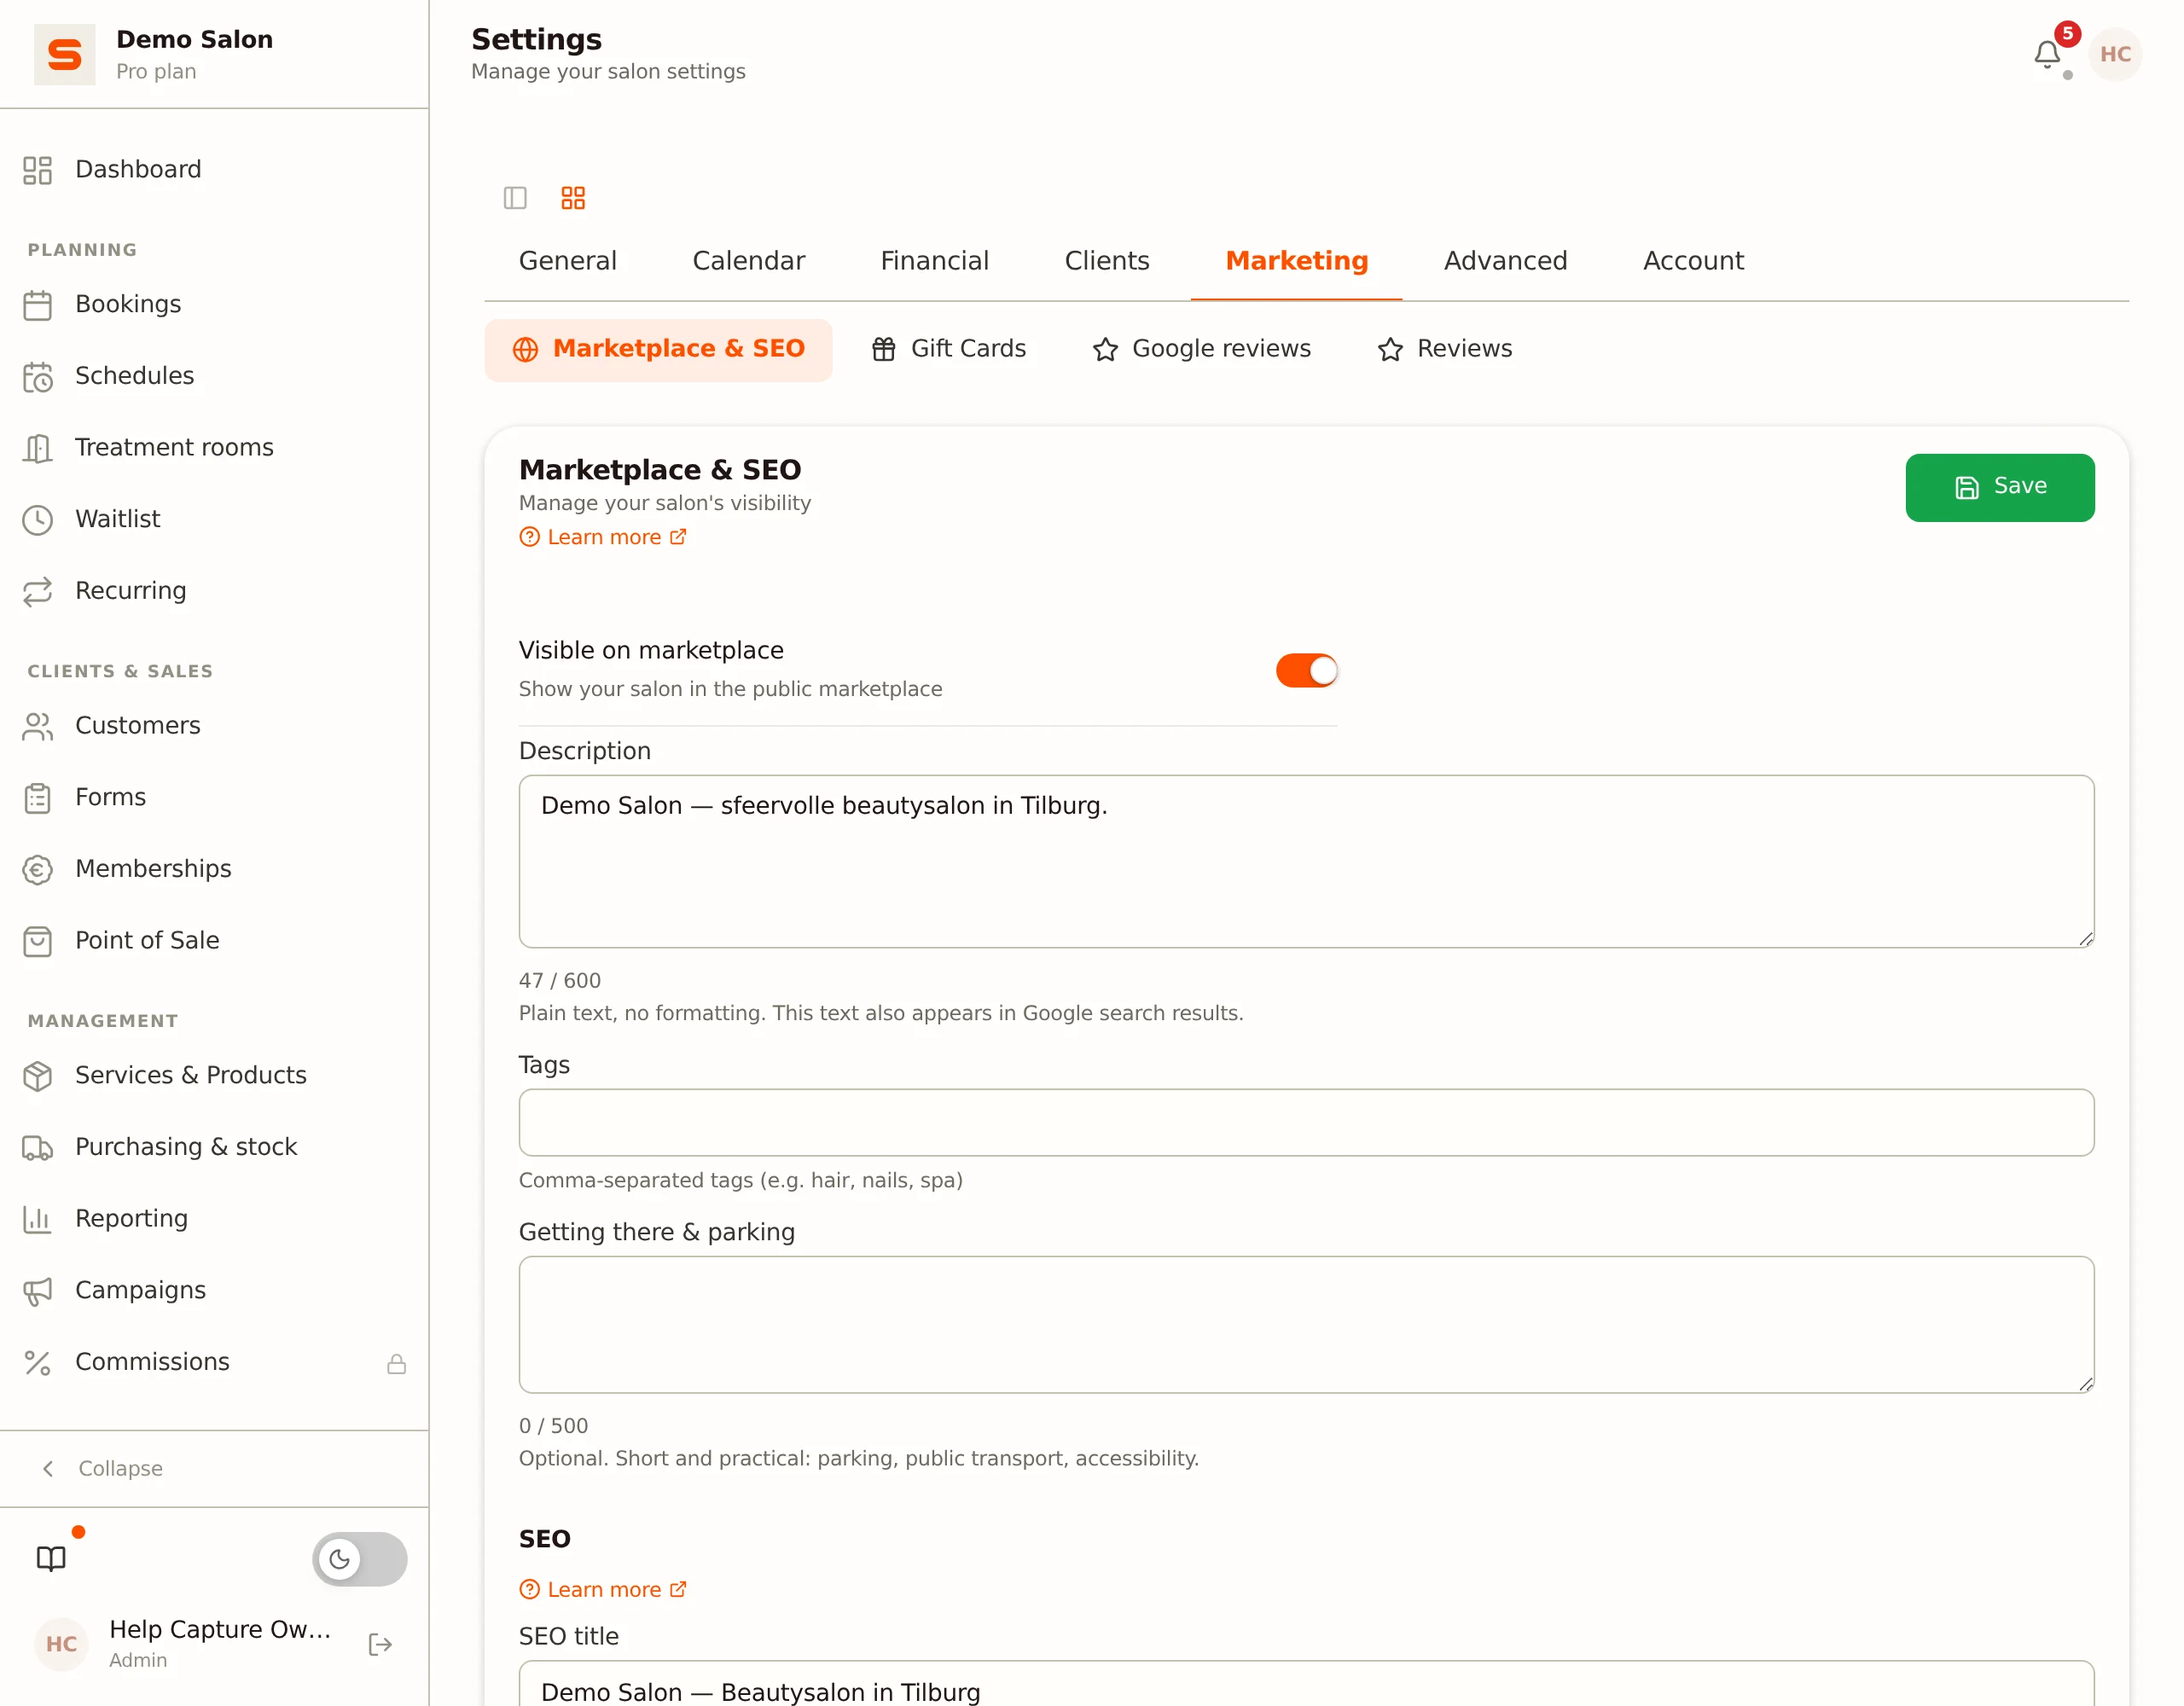Open Forms page
The height and width of the screenshot is (1706, 2184).
tap(214, 797)
